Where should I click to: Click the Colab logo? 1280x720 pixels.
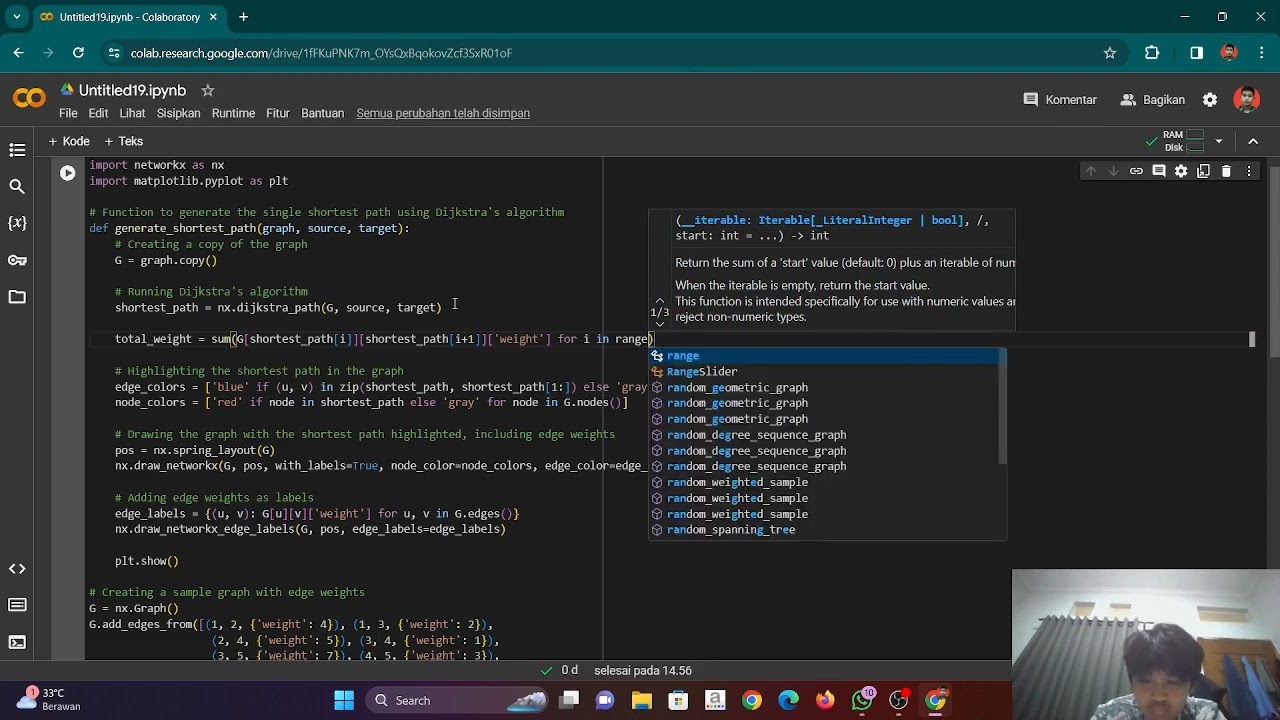(29, 99)
